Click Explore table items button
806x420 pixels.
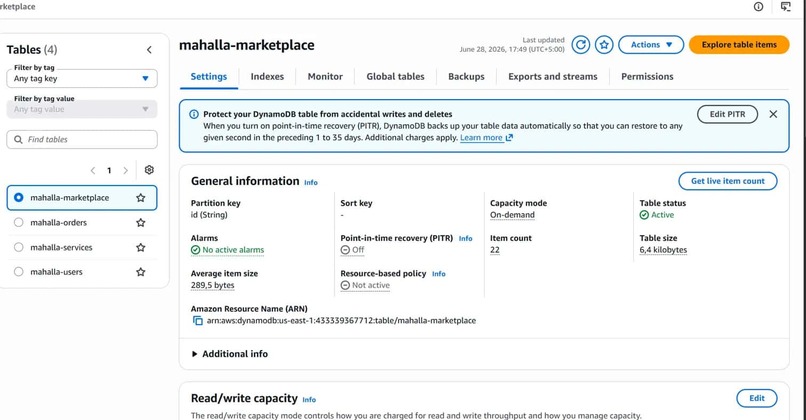tap(739, 45)
